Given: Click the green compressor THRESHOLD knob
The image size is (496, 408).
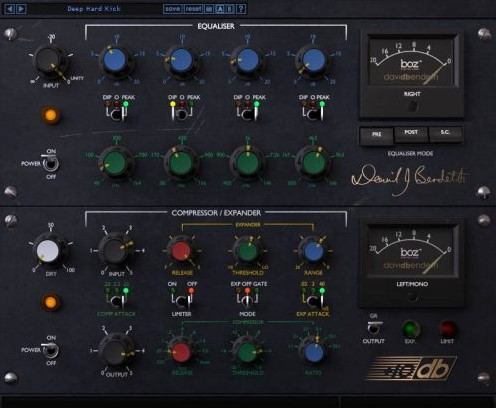Looking at the screenshot, I should [247, 352].
